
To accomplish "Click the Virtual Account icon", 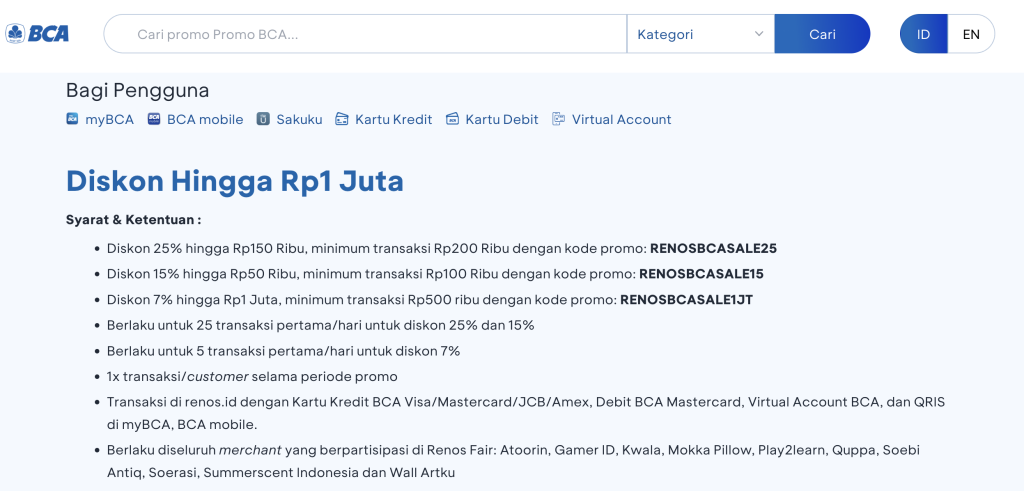I will [558, 119].
